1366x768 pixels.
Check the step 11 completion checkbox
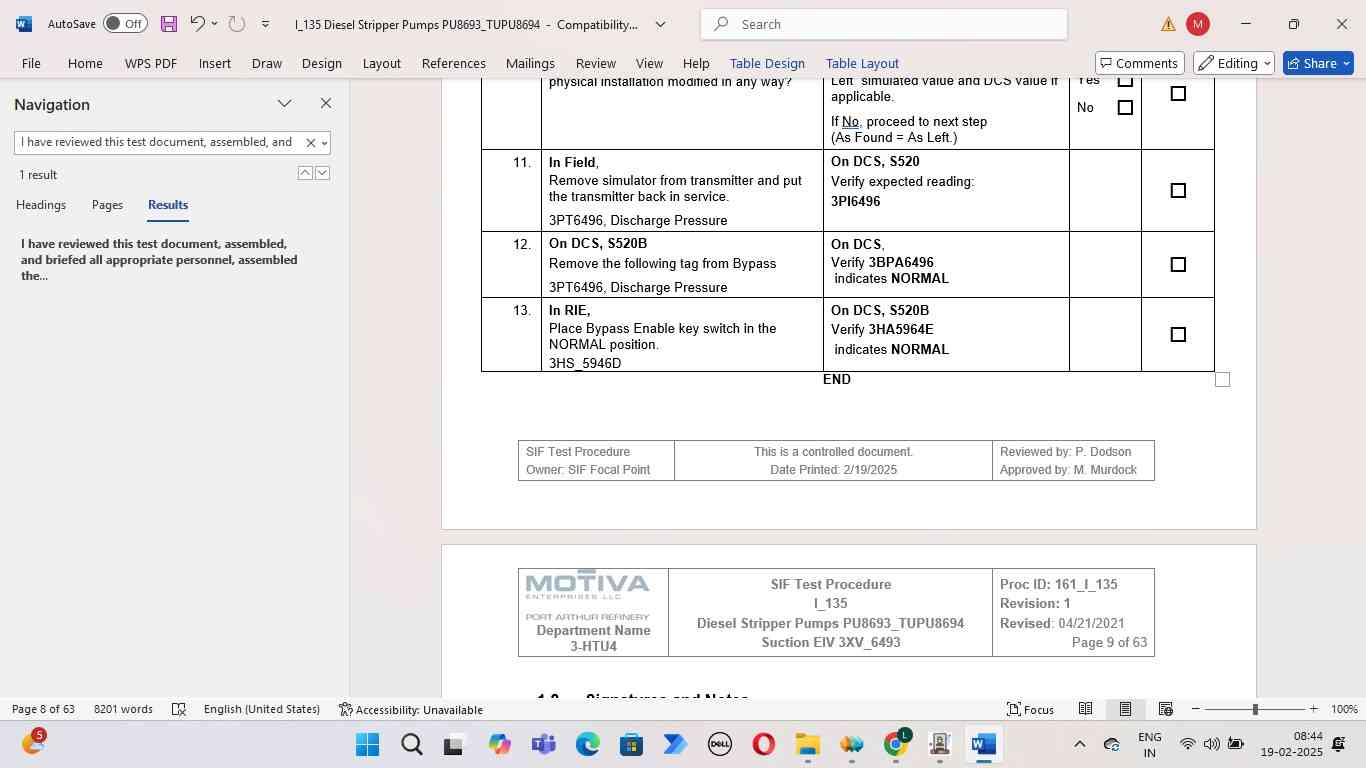1178,190
